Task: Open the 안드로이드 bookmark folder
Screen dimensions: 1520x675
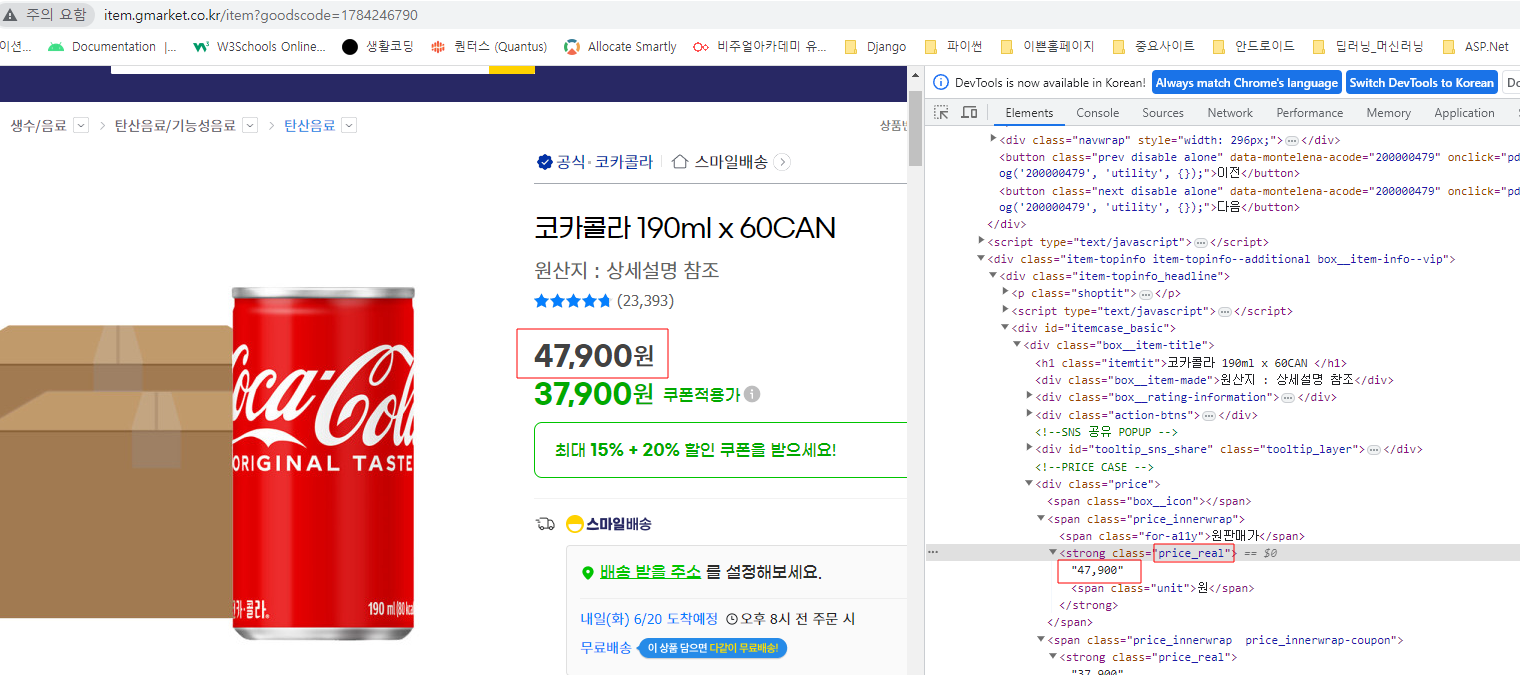Action: 1253,47
